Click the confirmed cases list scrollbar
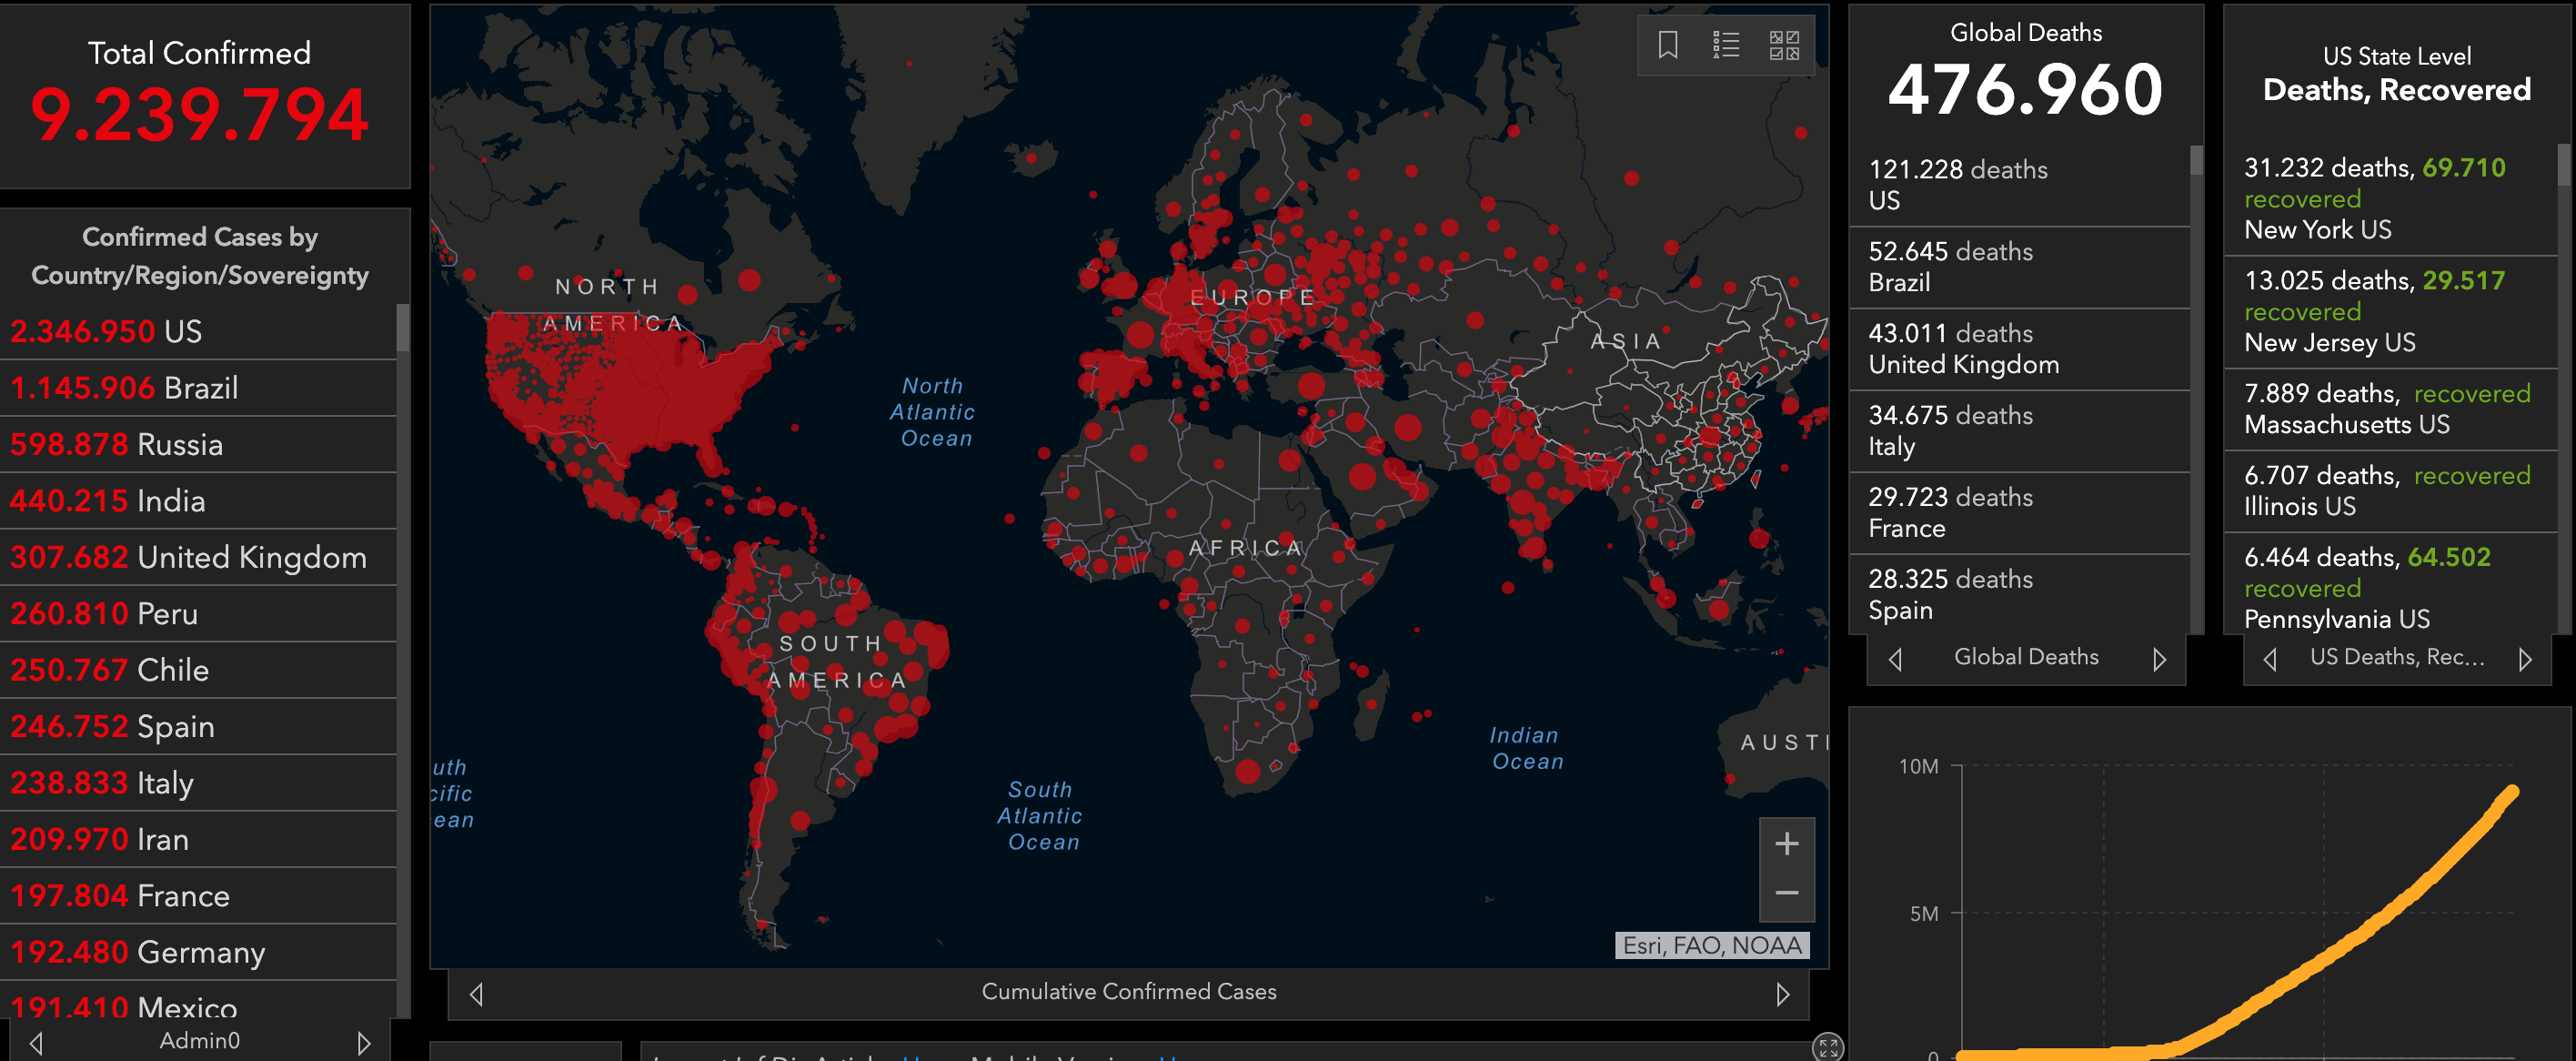This screenshot has height=1061, width=2576. (403, 328)
